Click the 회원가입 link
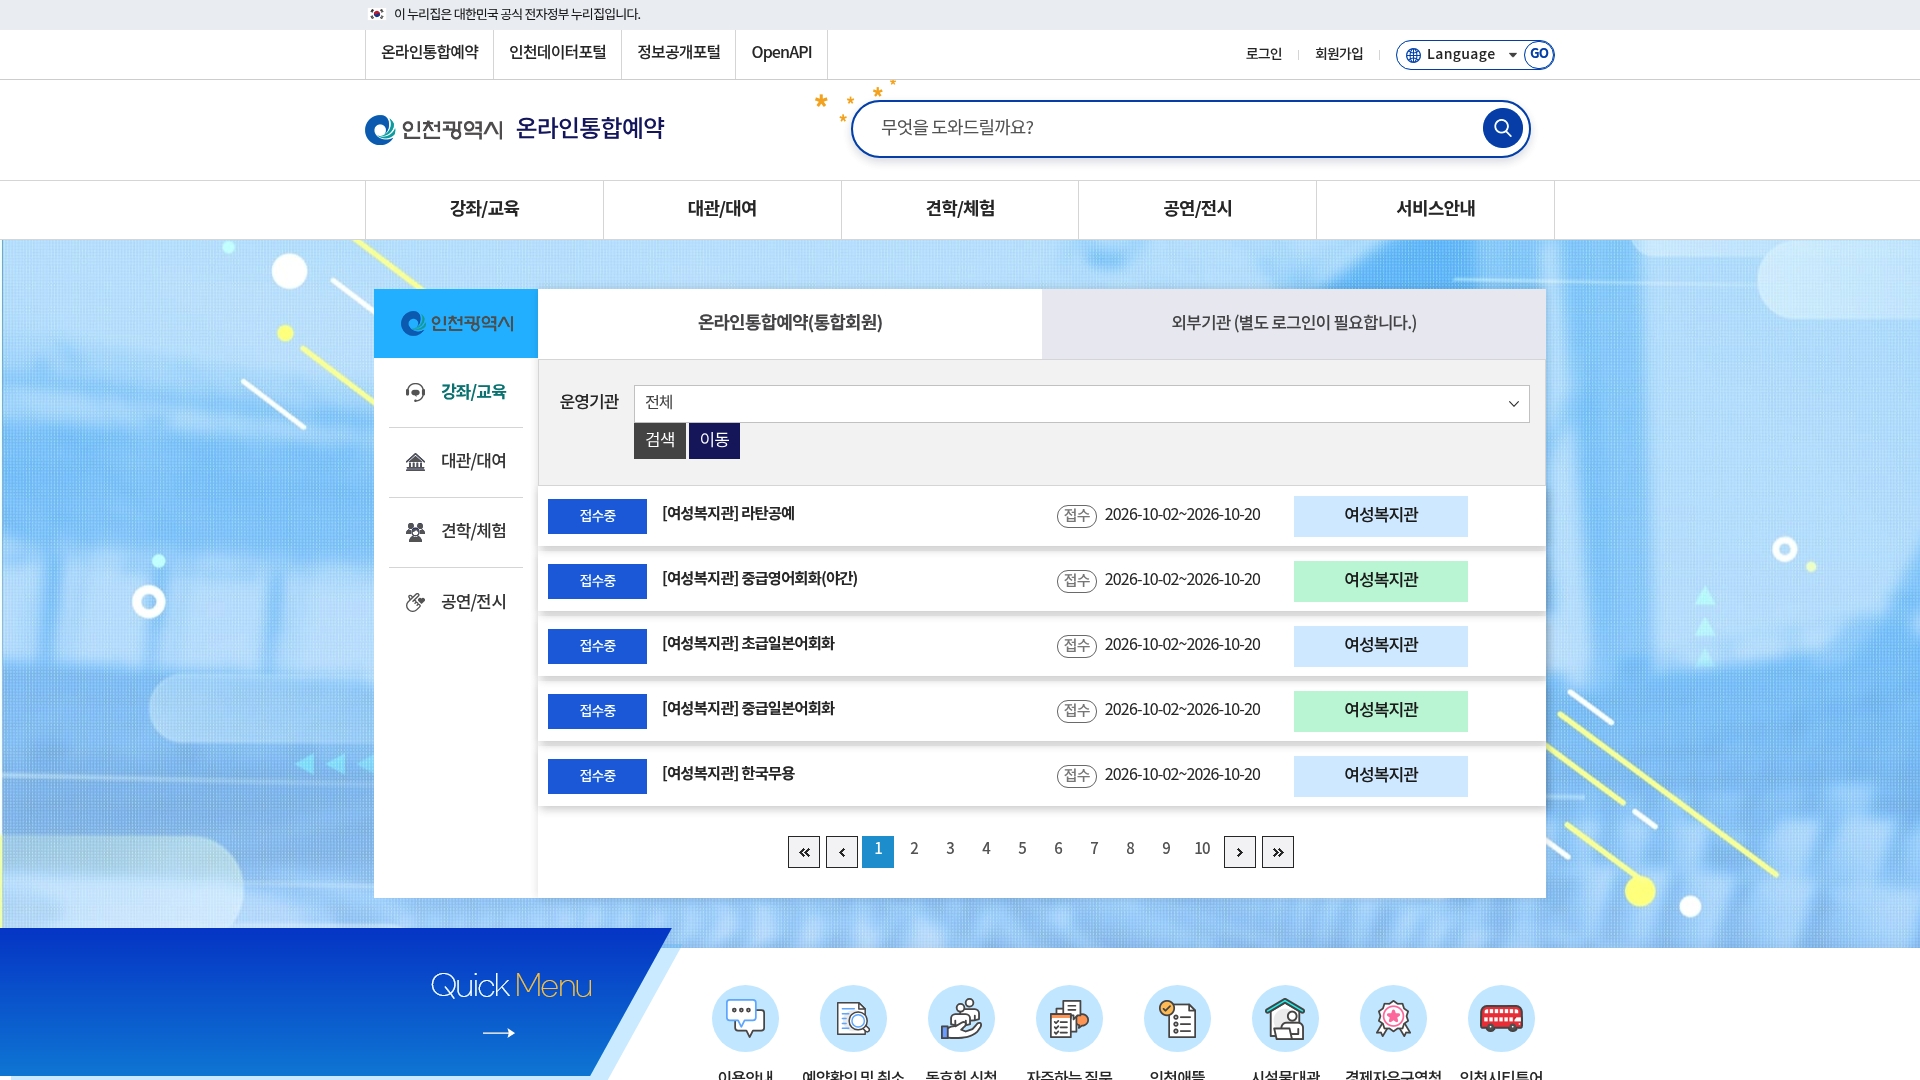The image size is (1920, 1080). click(1339, 54)
